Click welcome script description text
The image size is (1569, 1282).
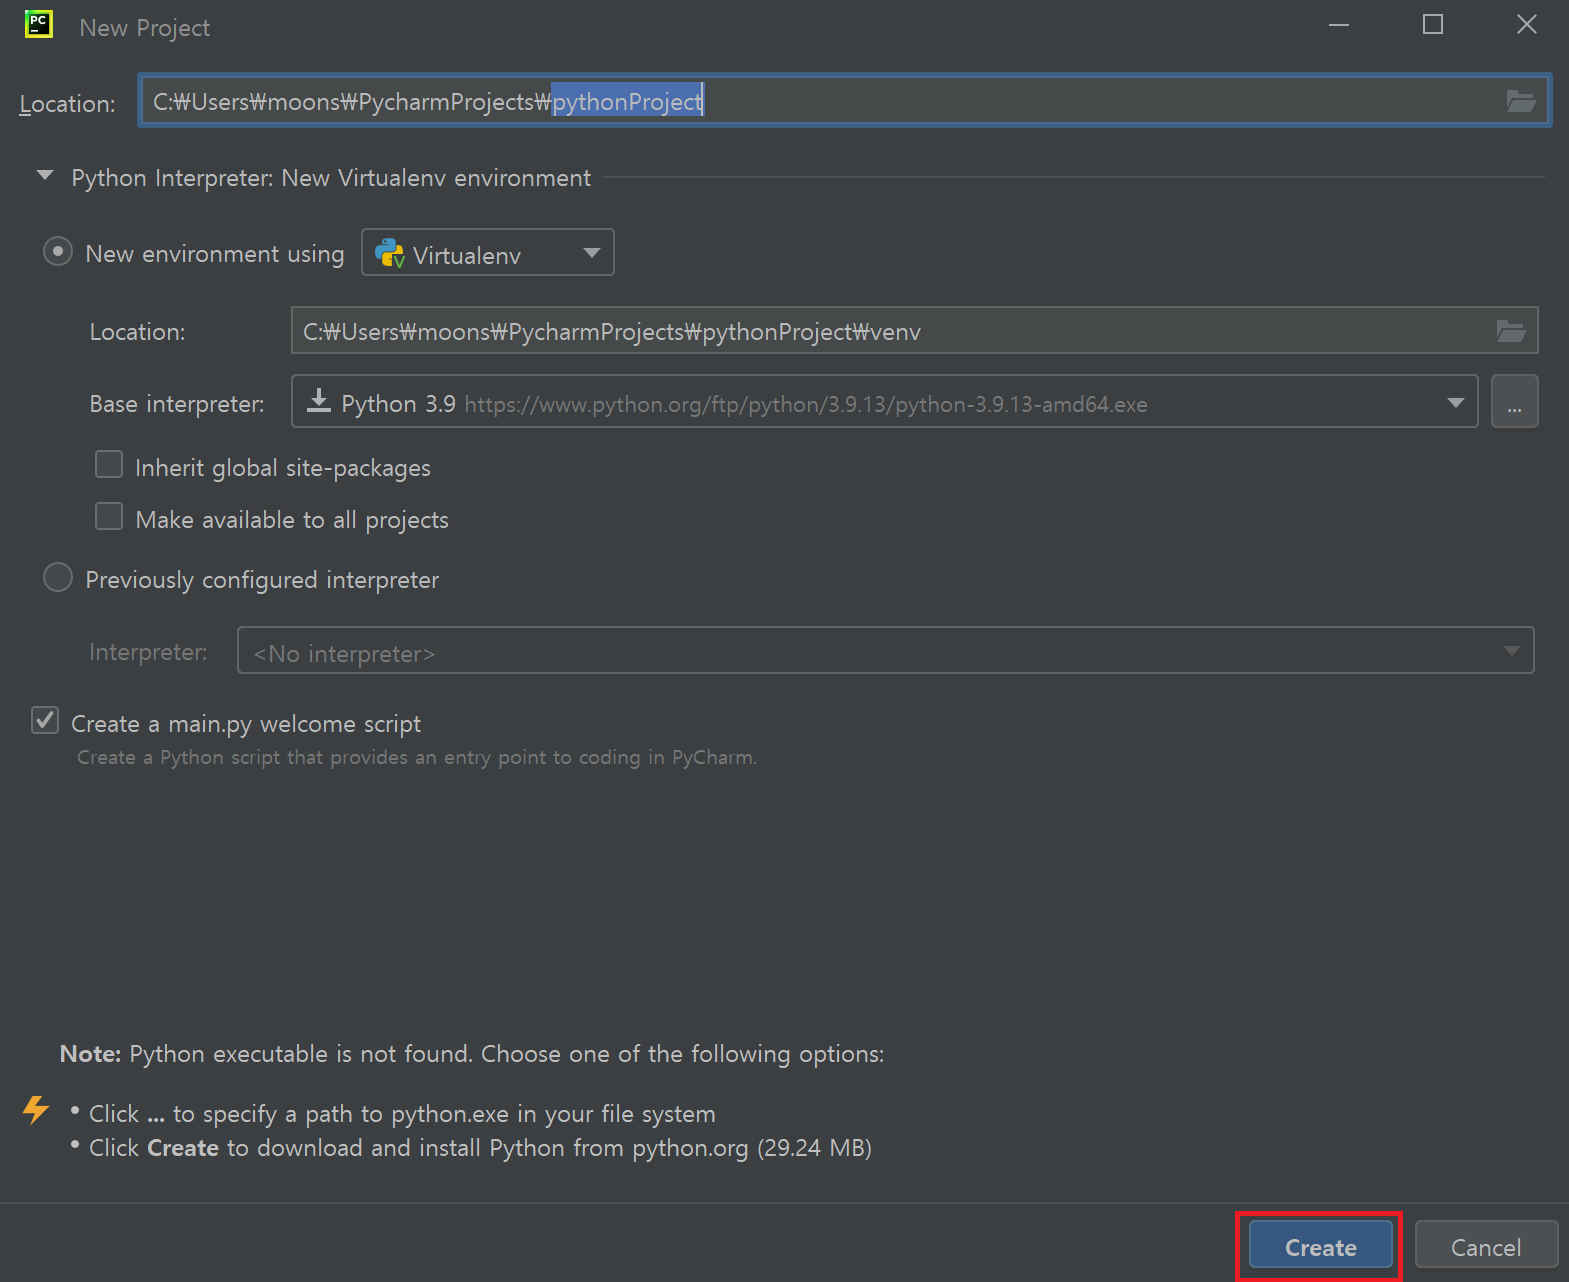coord(417,757)
